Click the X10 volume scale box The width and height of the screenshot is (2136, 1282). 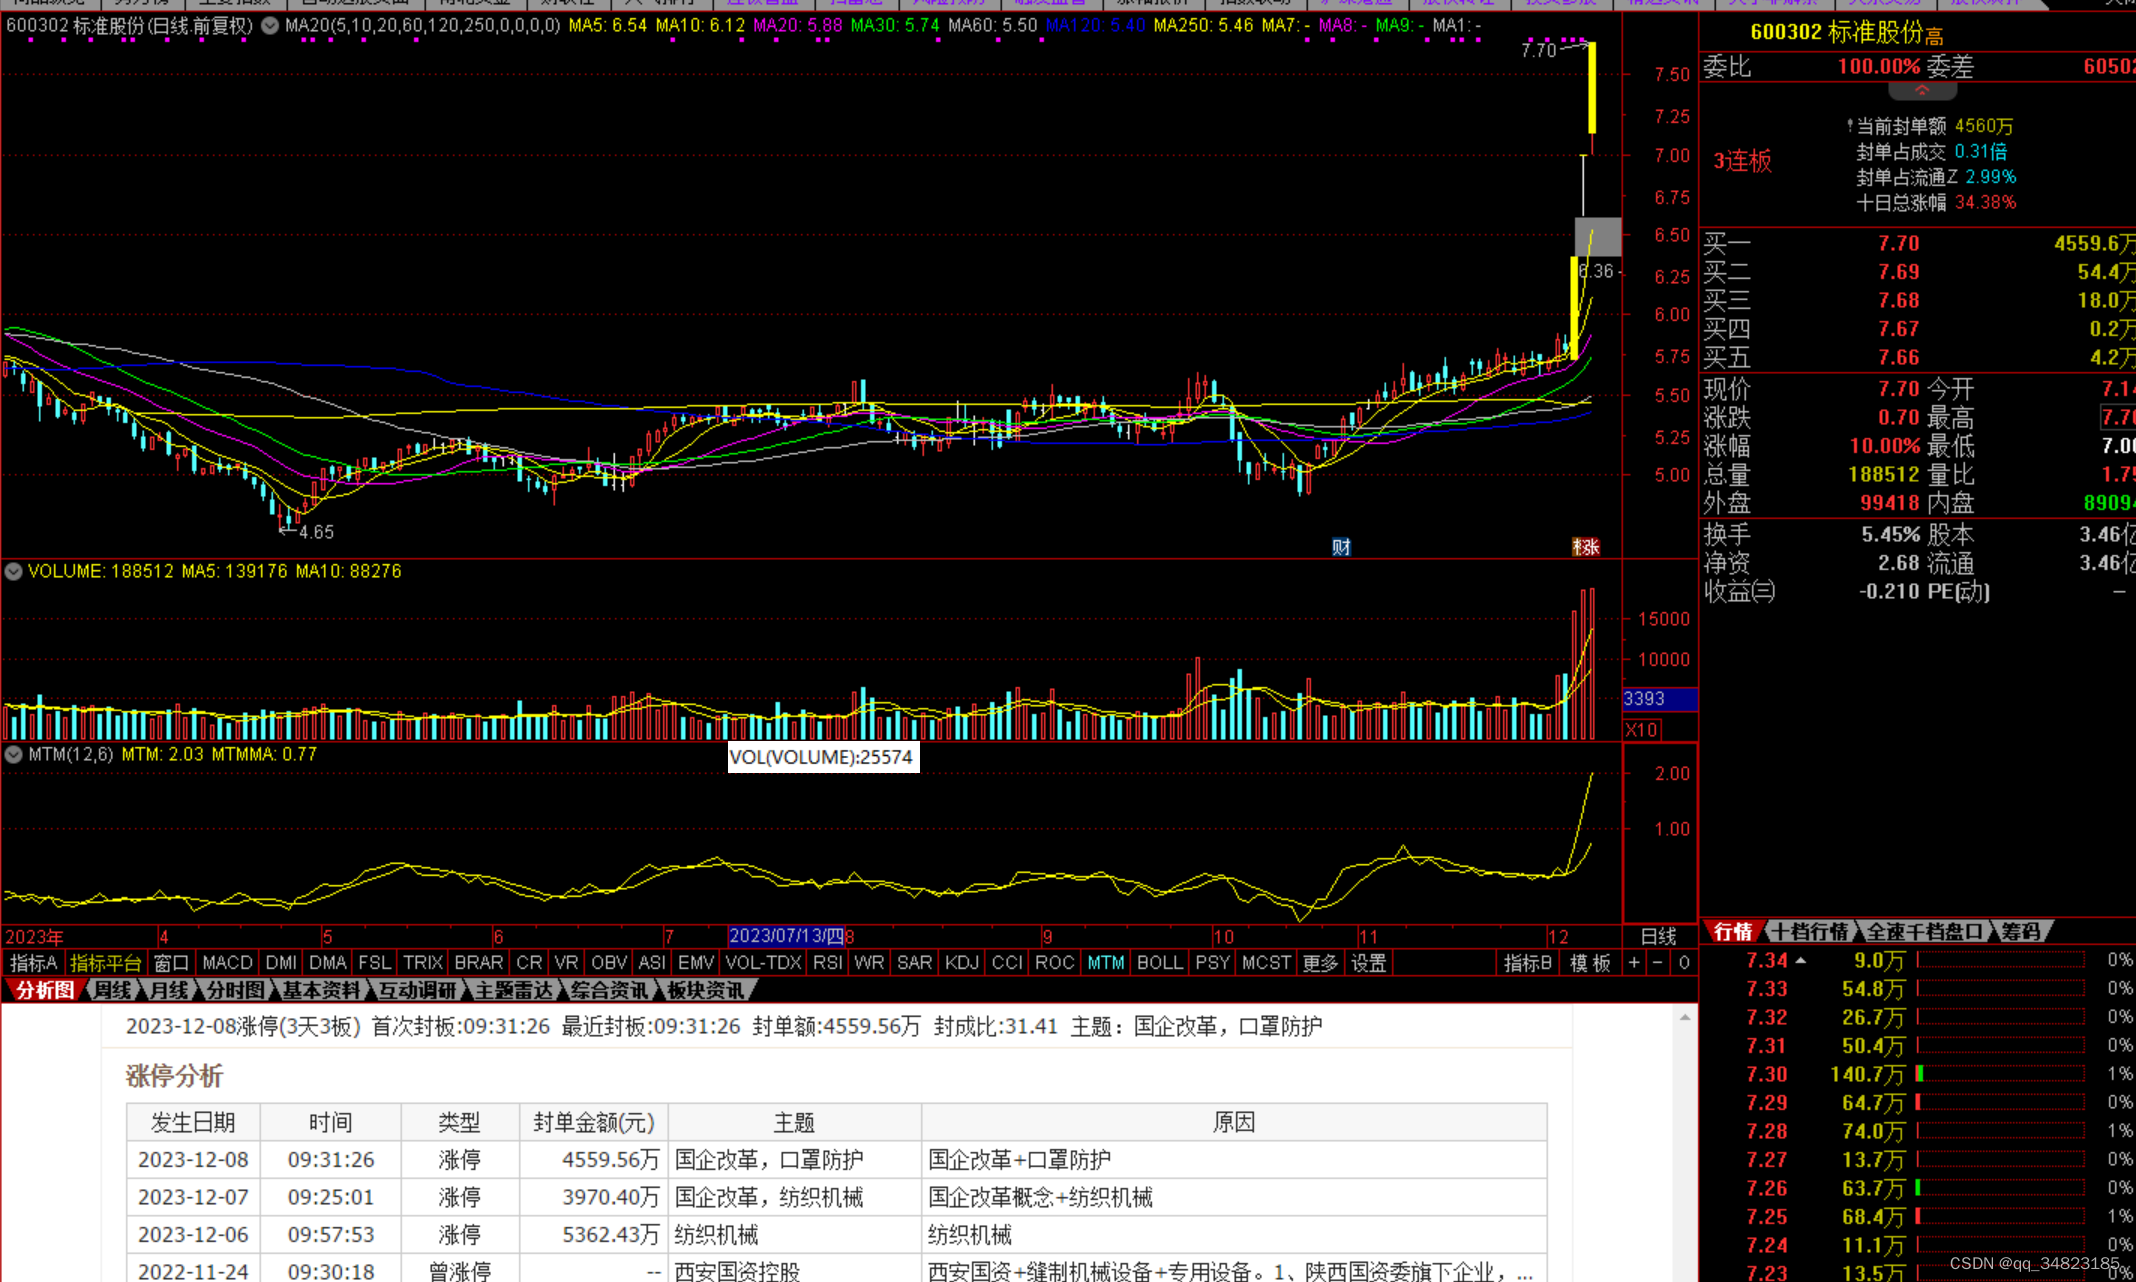pyautogui.click(x=1642, y=729)
